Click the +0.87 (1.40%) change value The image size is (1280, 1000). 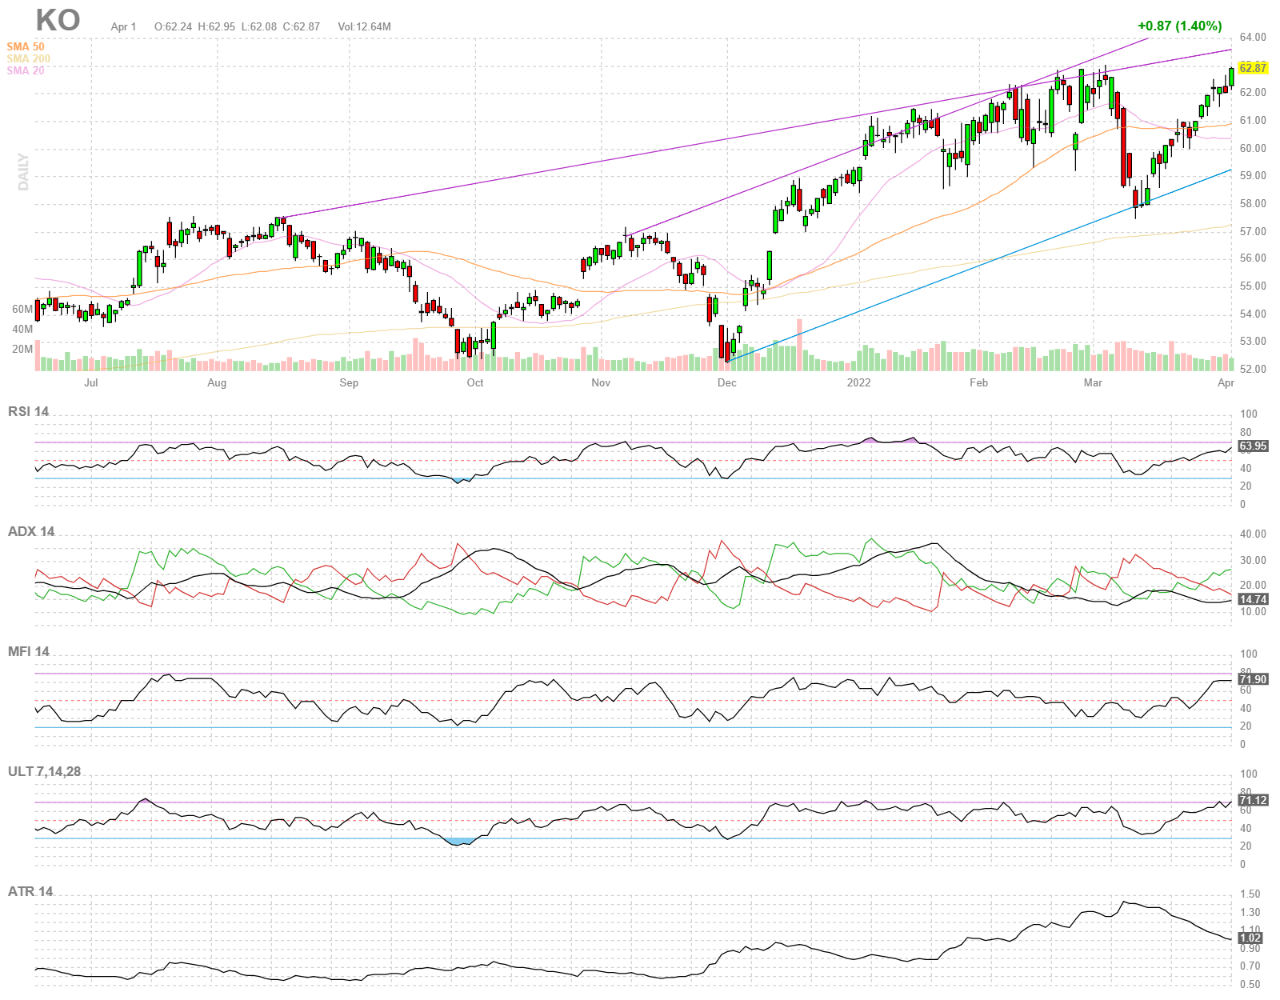click(x=1179, y=26)
